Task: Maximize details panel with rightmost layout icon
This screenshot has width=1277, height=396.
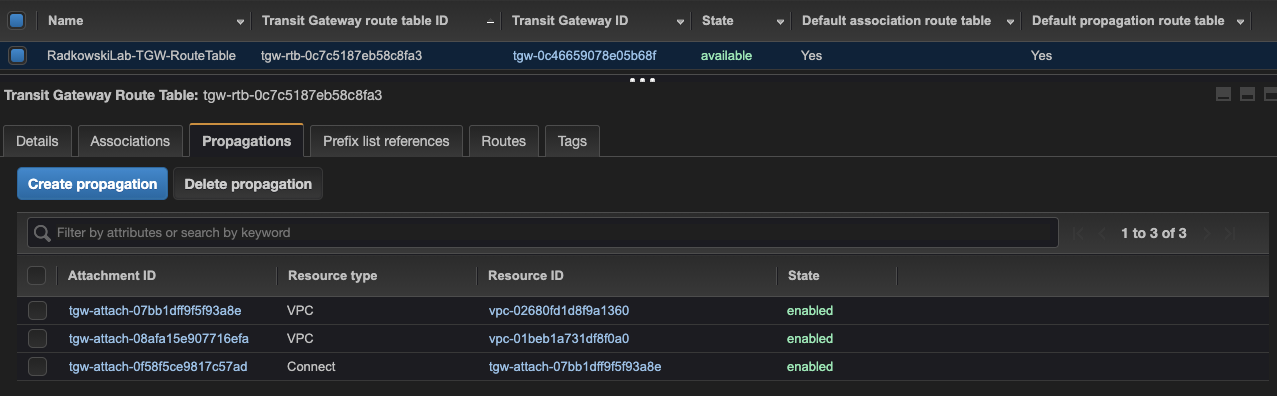Action: point(1271,94)
